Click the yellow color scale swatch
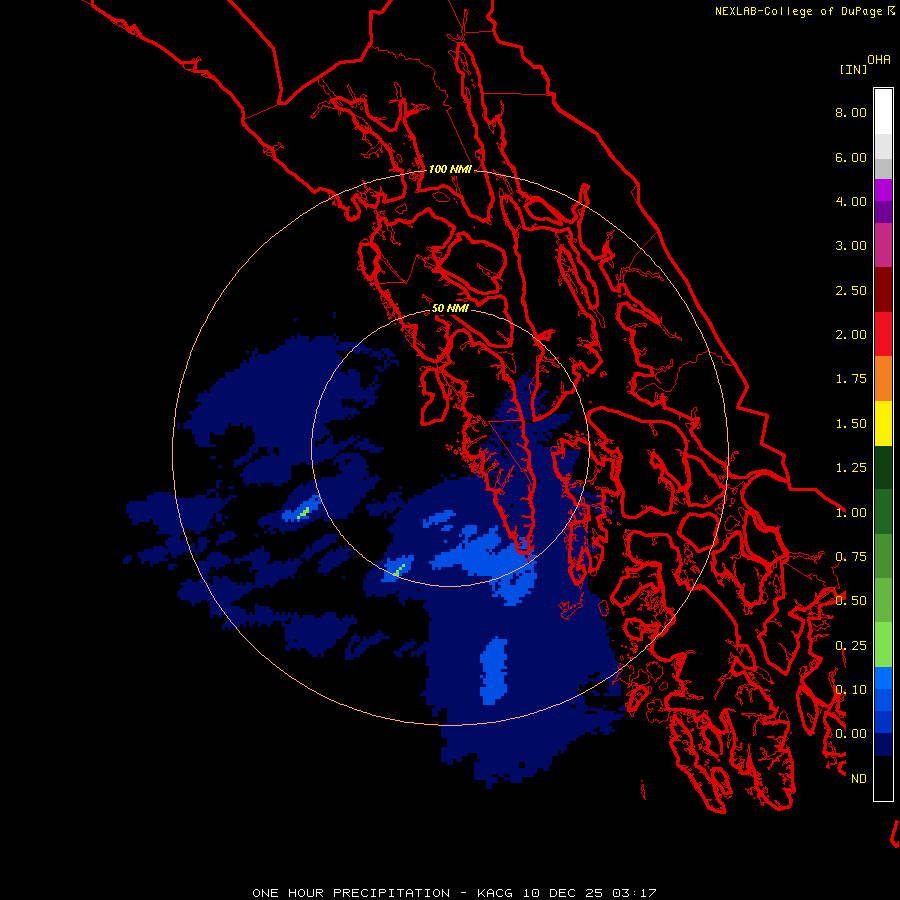This screenshot has width=900, height=900. coord(883,423)
